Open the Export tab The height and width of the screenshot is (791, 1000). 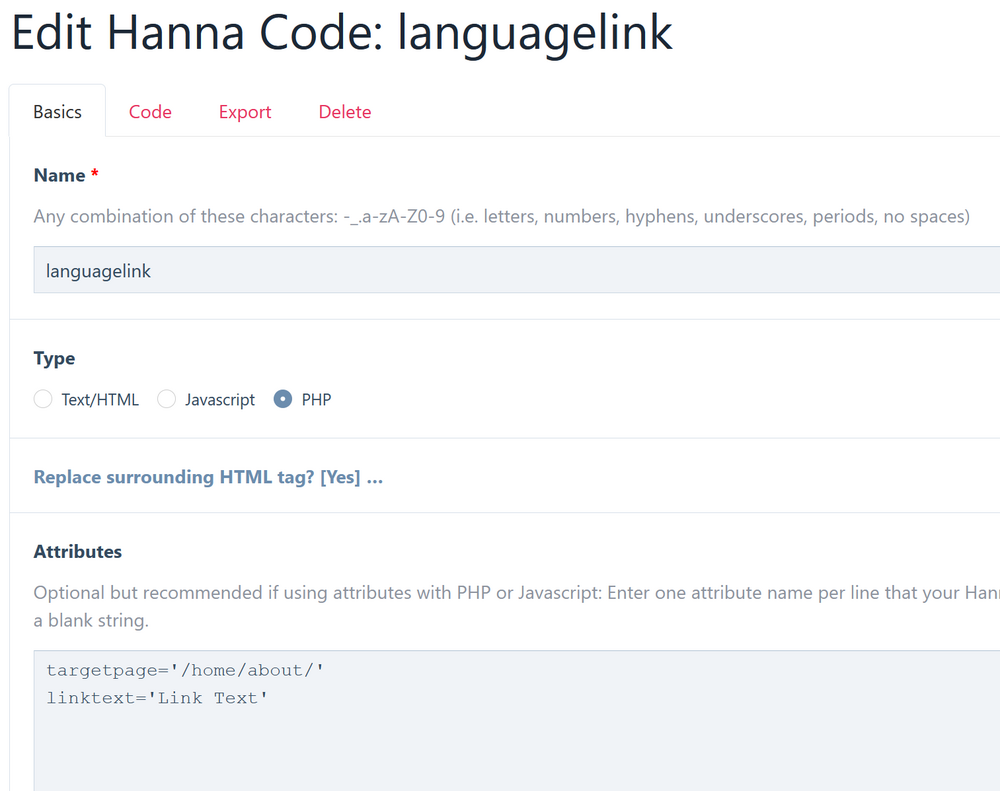pyautogui.click(x=245, y=112)
